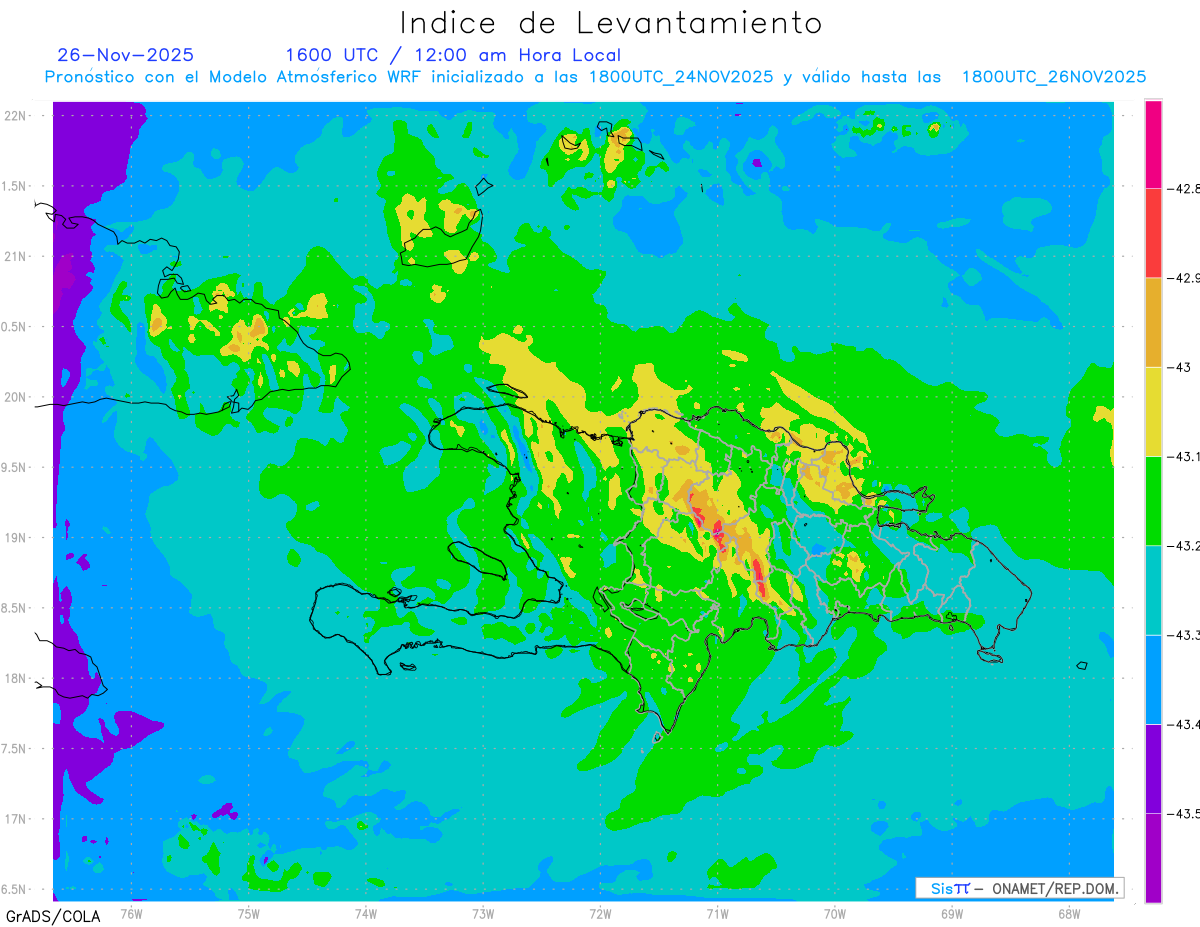Click the 20N latitude label
Viewport: 1200px width, 927px height.
16,397
